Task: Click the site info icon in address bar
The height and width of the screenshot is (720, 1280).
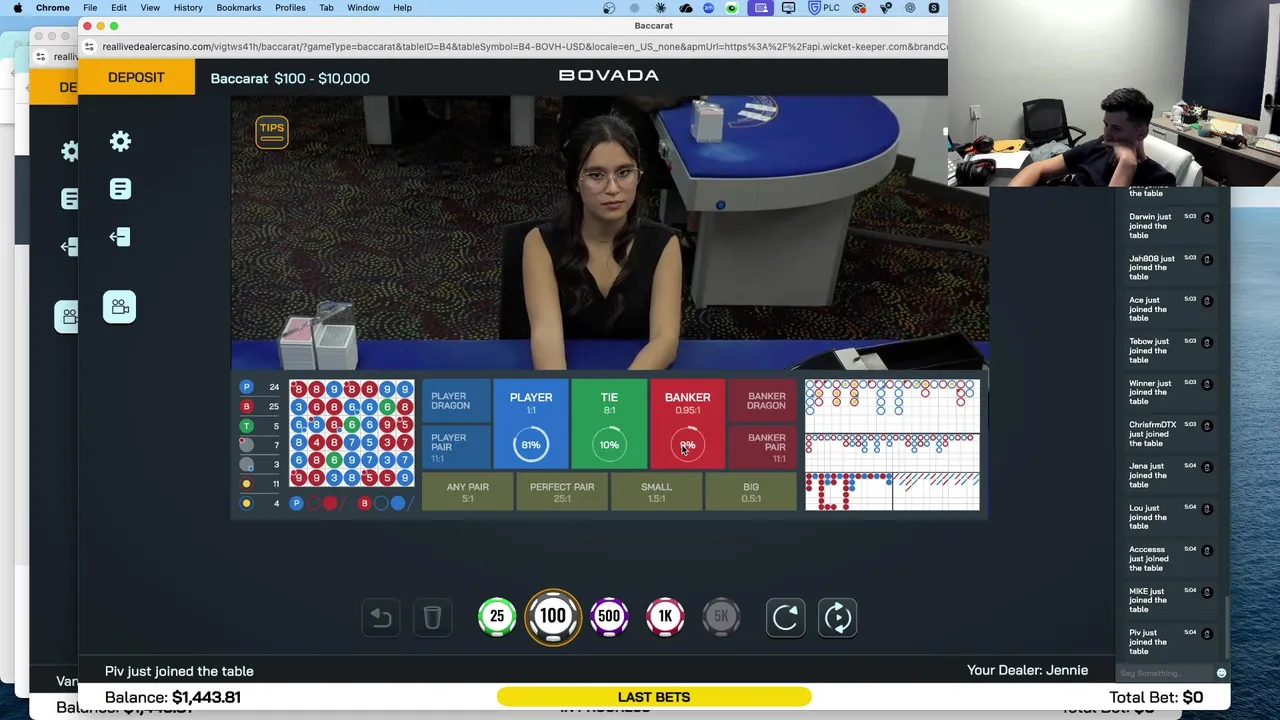Action: [x=89, y=47]
